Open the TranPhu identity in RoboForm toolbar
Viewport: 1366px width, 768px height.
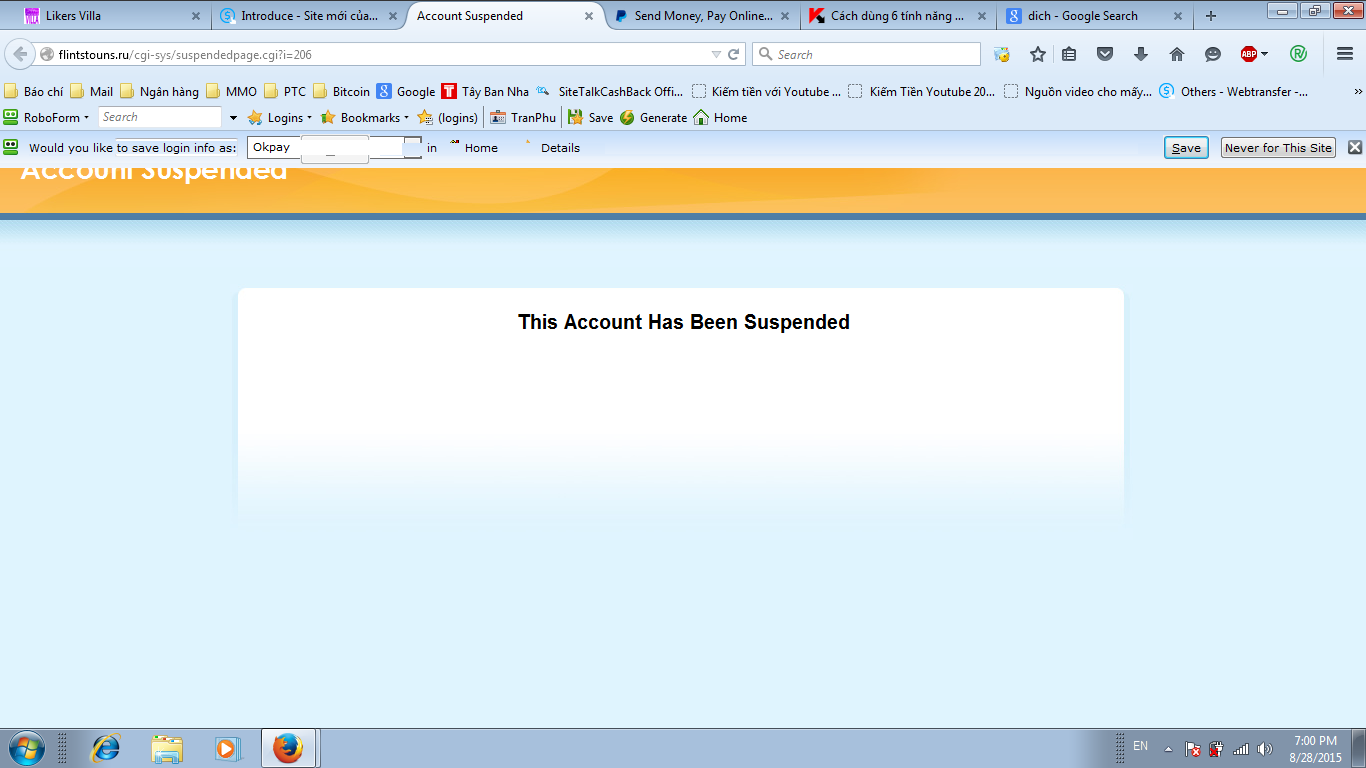pos(523,117)
